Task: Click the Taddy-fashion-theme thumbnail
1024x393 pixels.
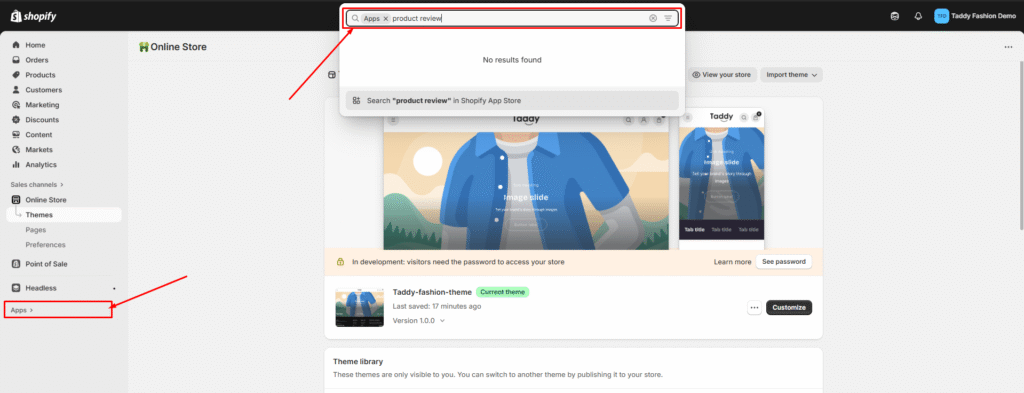Action: point(360,307)
